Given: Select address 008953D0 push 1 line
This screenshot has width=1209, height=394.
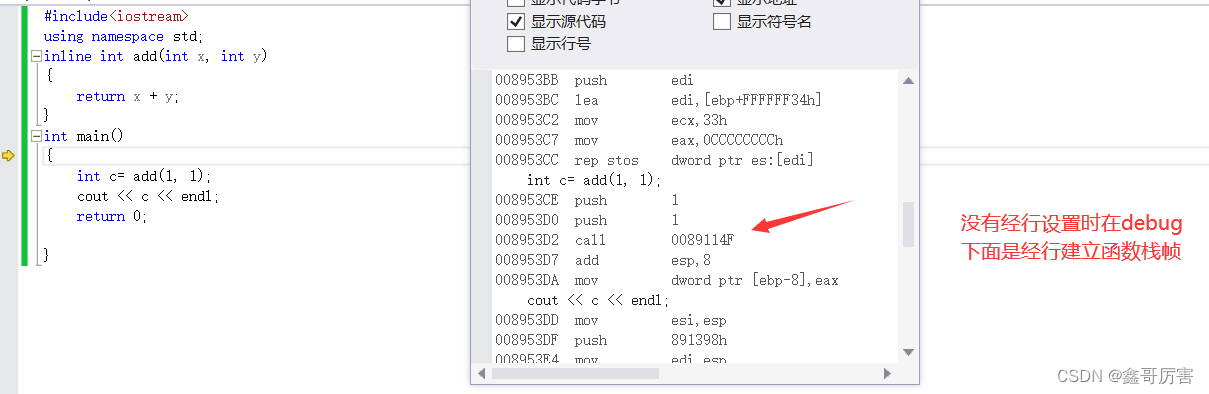Looking at the screenshot, I should 587,220.
